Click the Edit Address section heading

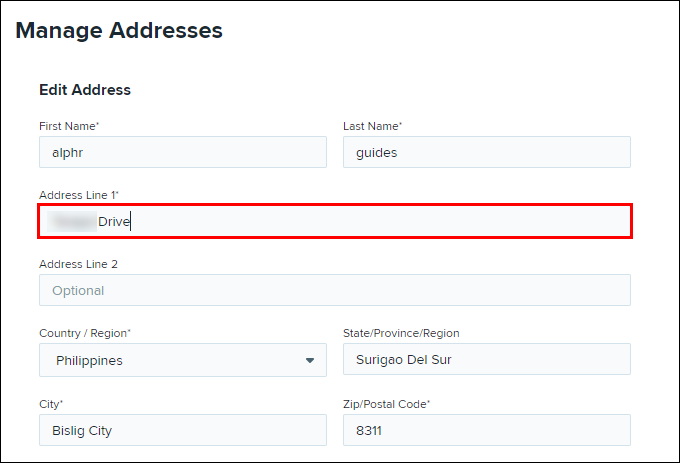coord(85,90)
